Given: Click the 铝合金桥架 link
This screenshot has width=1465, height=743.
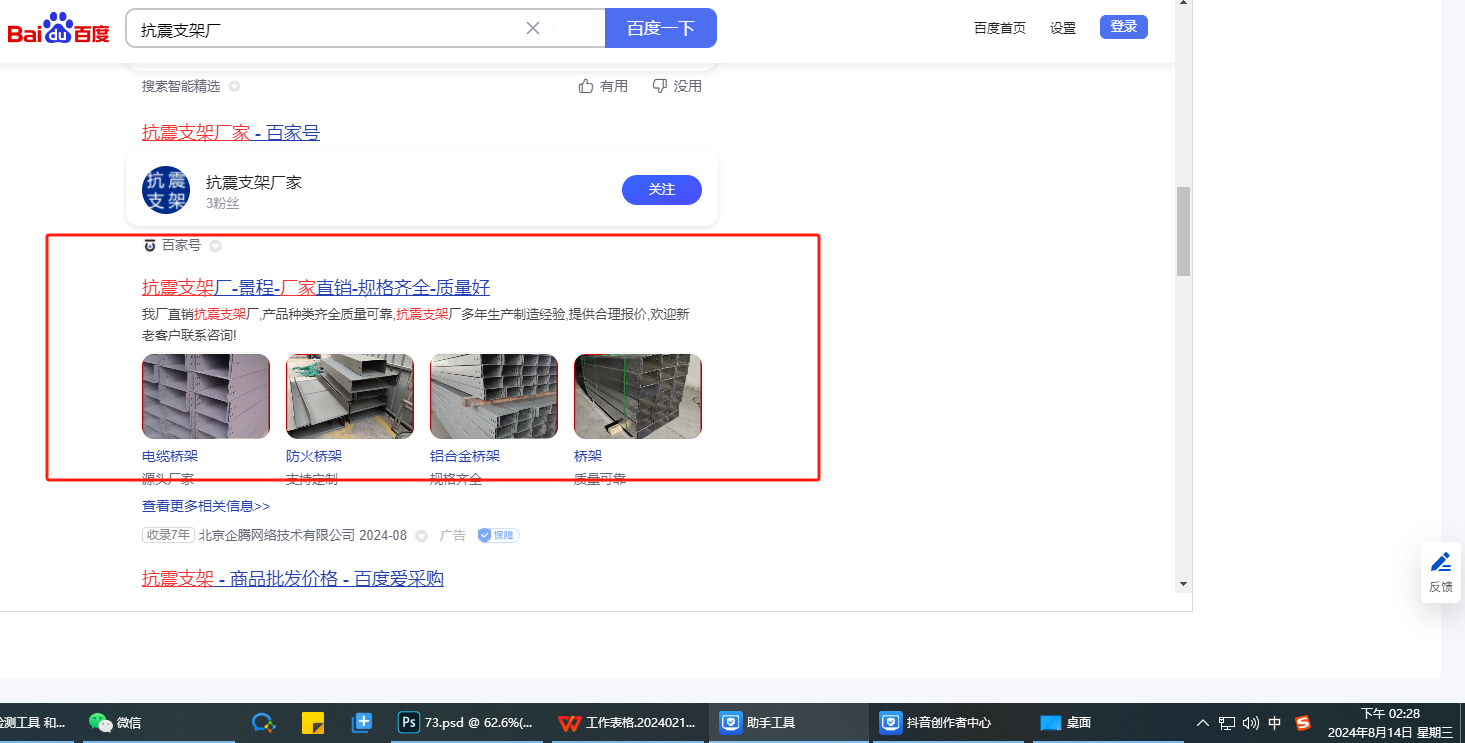Looking at the screenshot, I should click(x=465, y=456).
